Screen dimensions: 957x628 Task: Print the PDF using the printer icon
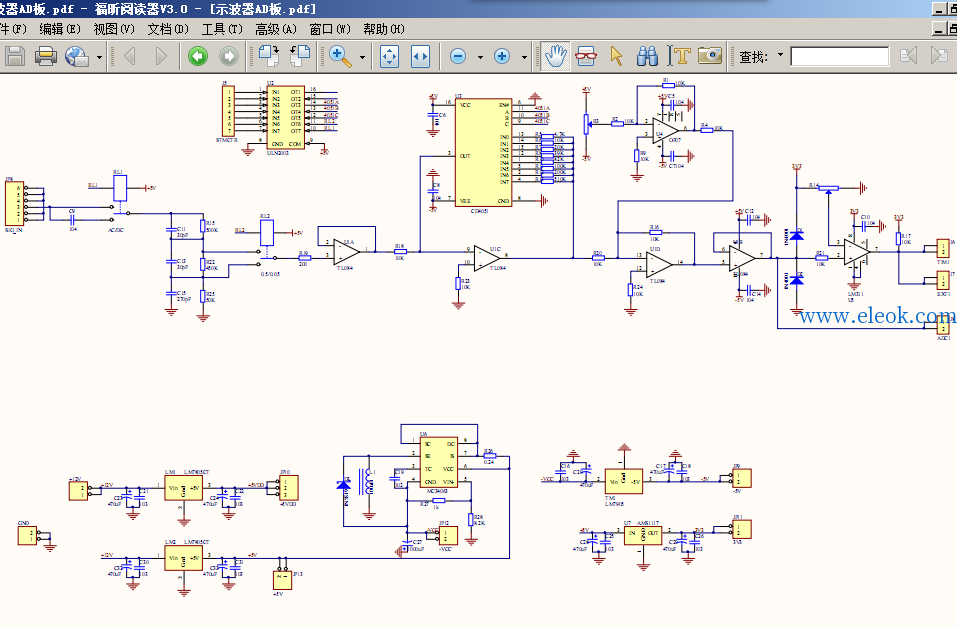46,56
